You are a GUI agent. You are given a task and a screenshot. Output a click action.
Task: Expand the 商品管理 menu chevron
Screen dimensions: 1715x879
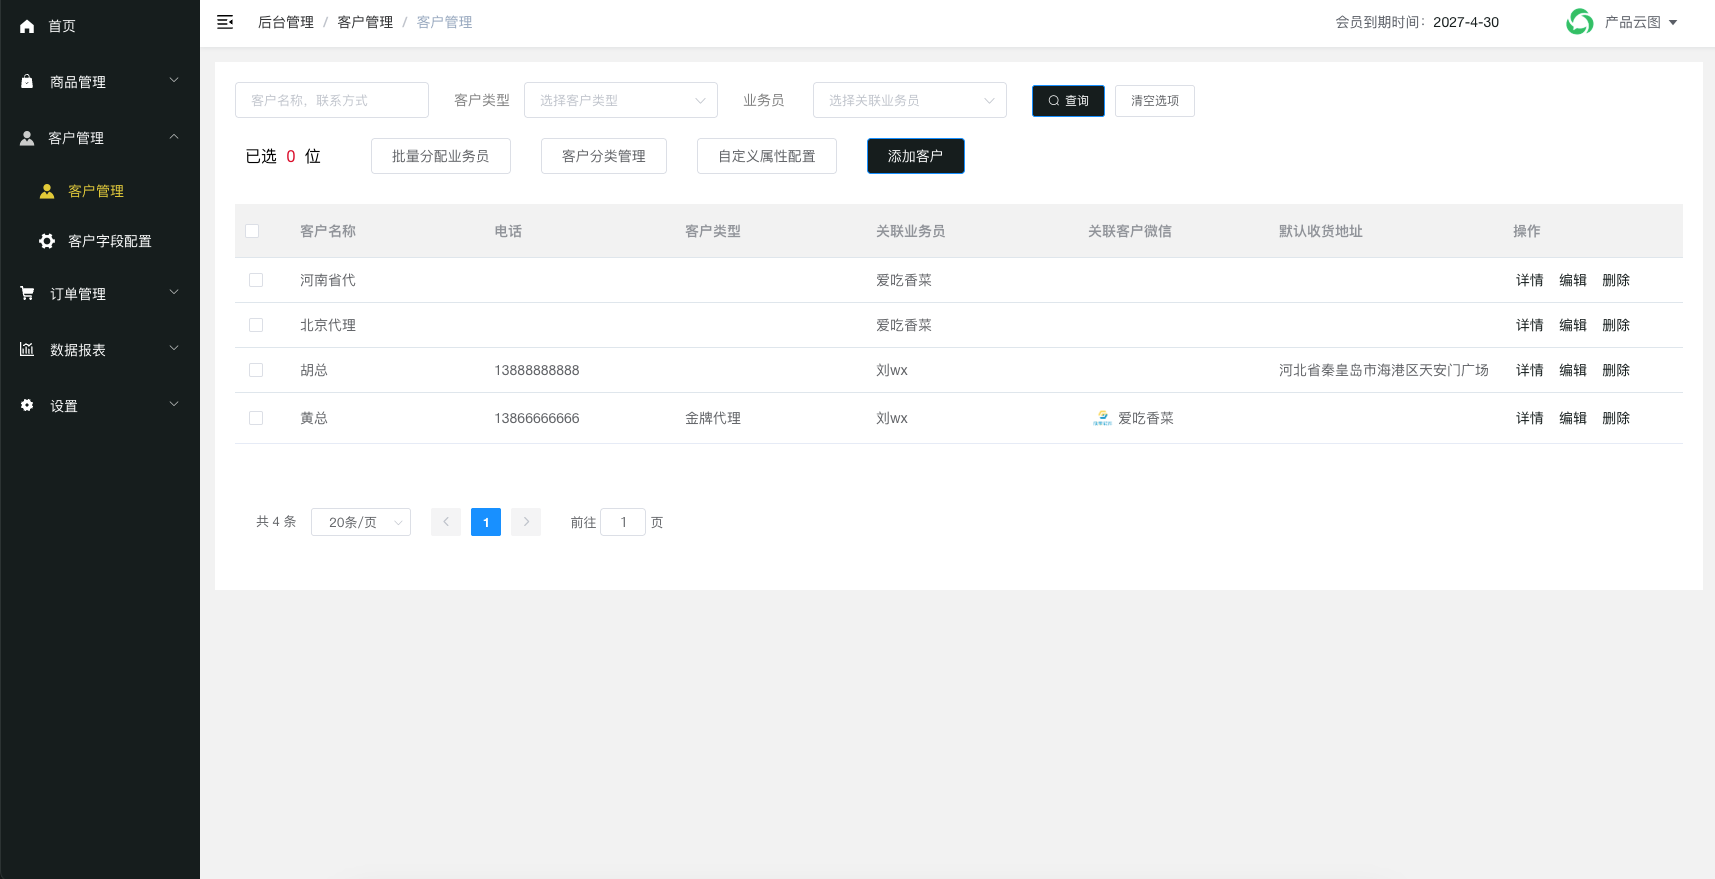pos(174,80)
